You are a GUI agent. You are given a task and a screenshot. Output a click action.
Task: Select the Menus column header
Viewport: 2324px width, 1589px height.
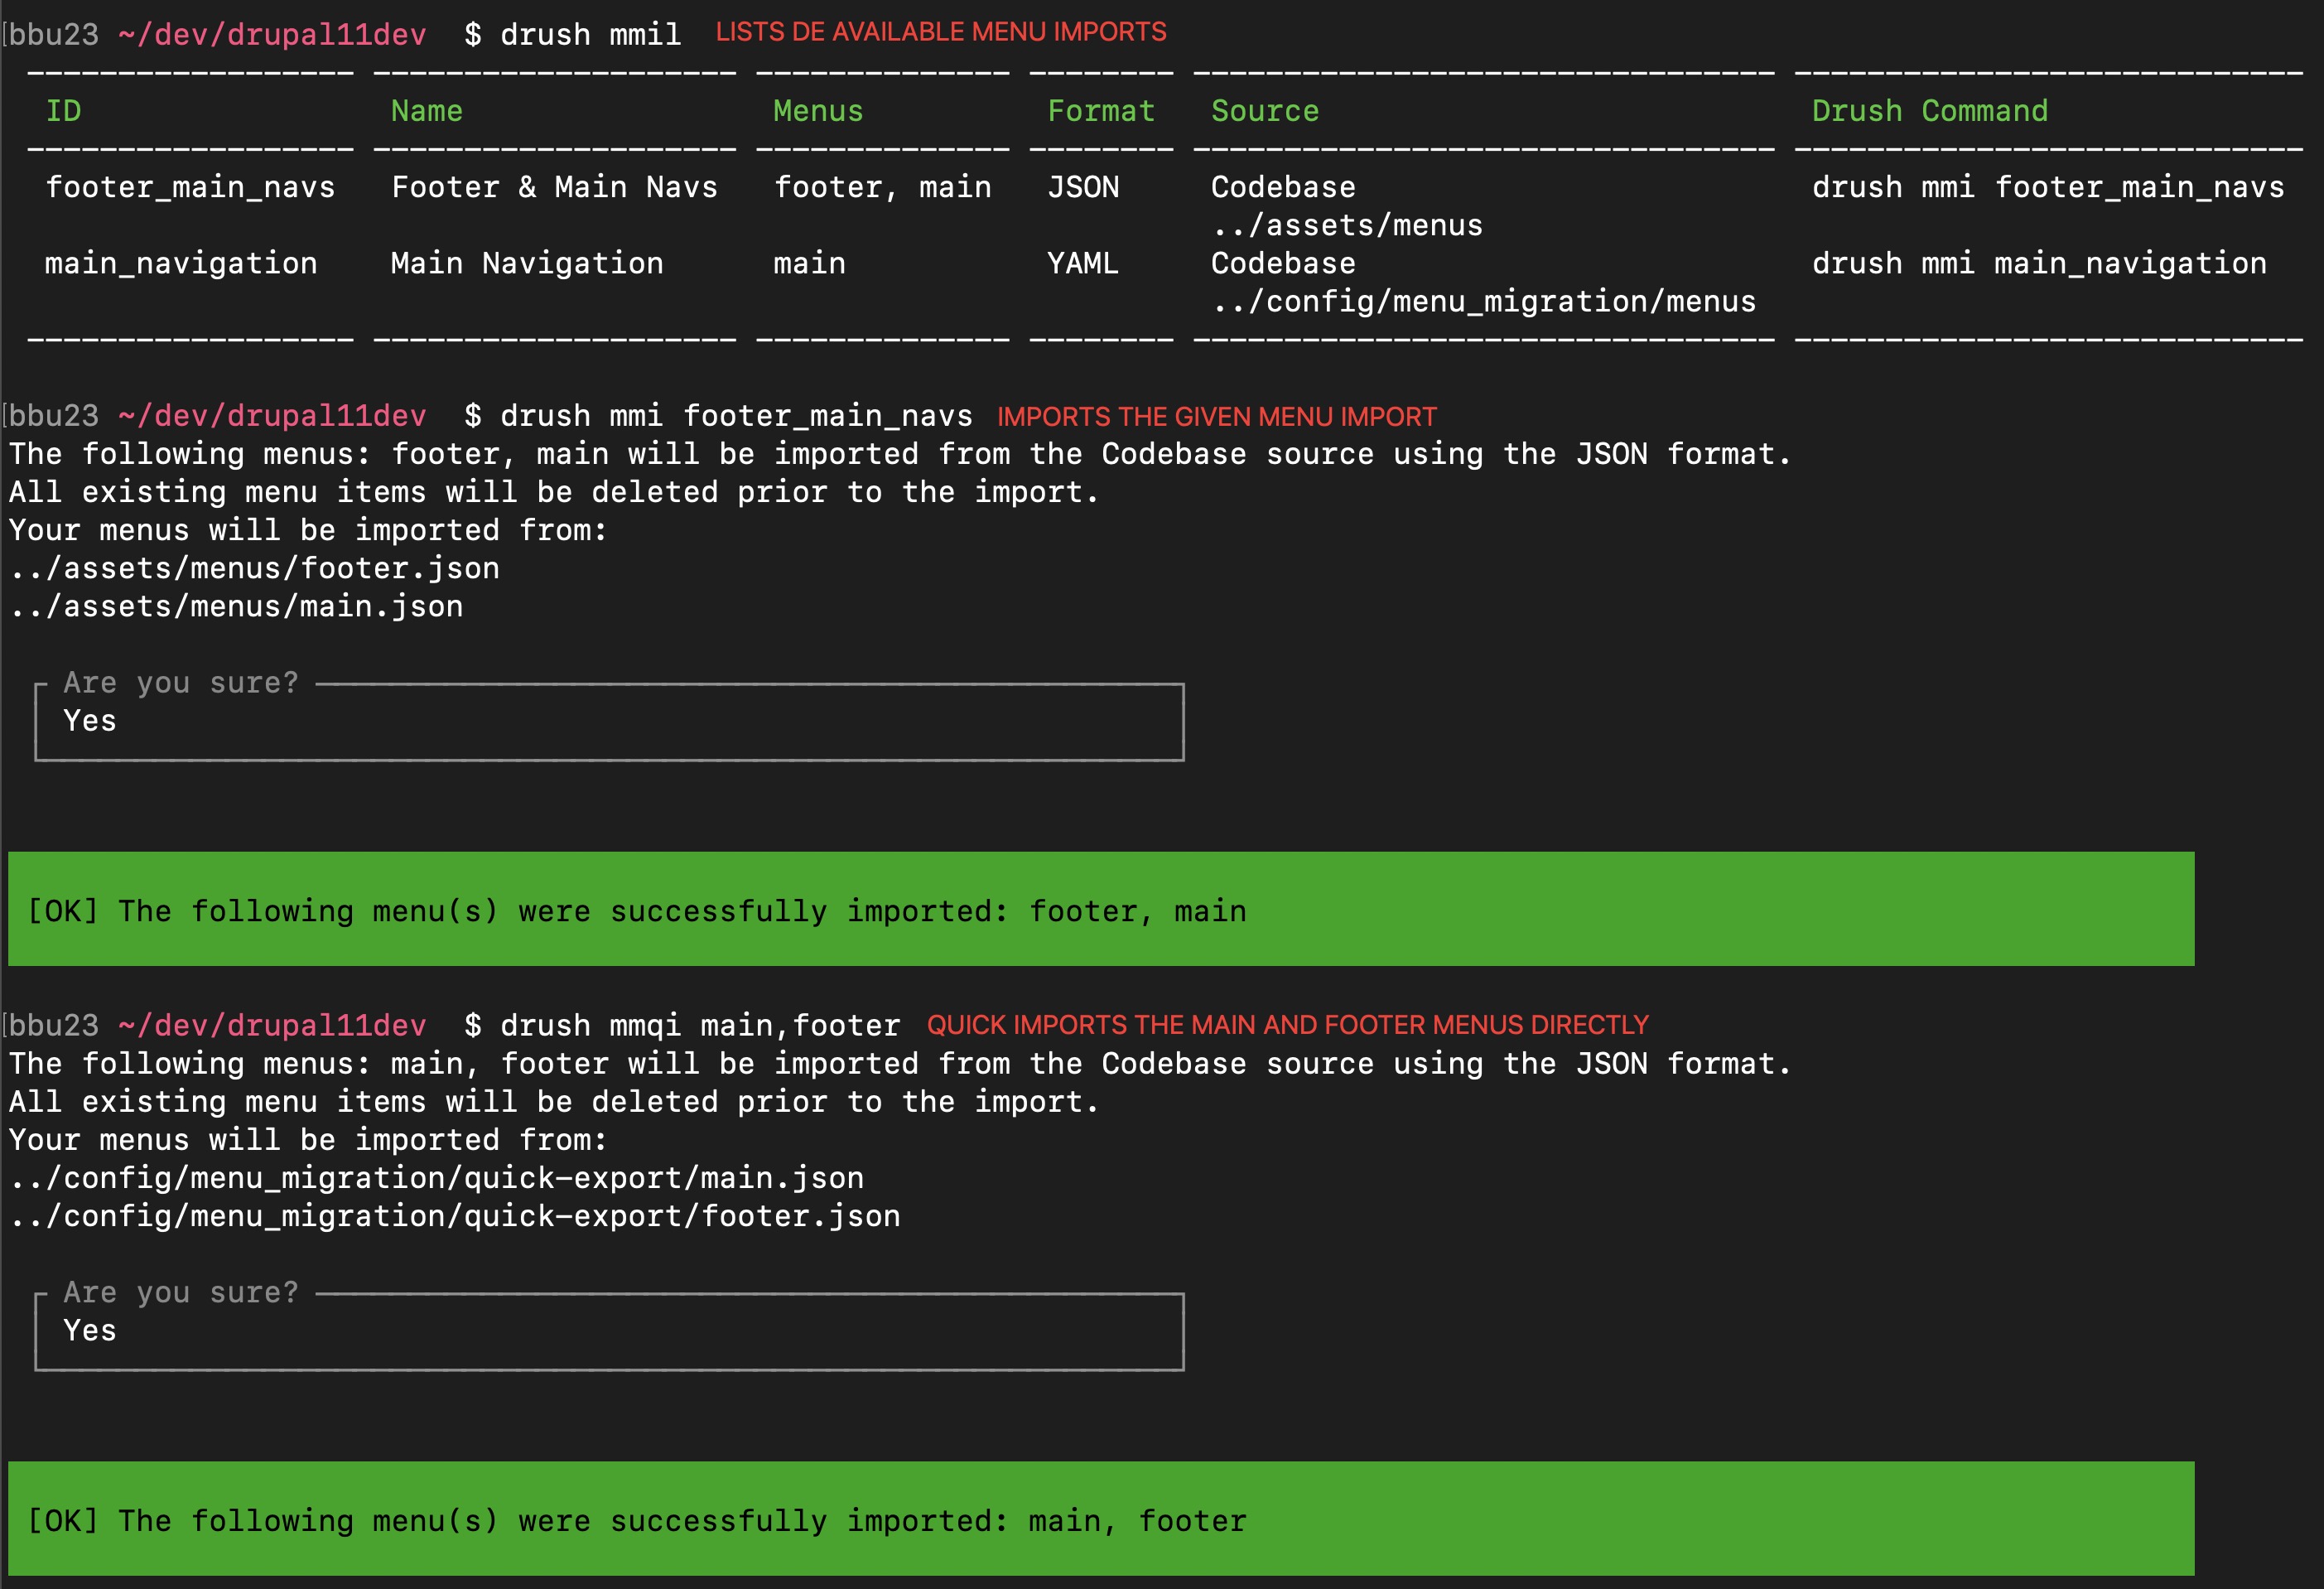point(818,110)
